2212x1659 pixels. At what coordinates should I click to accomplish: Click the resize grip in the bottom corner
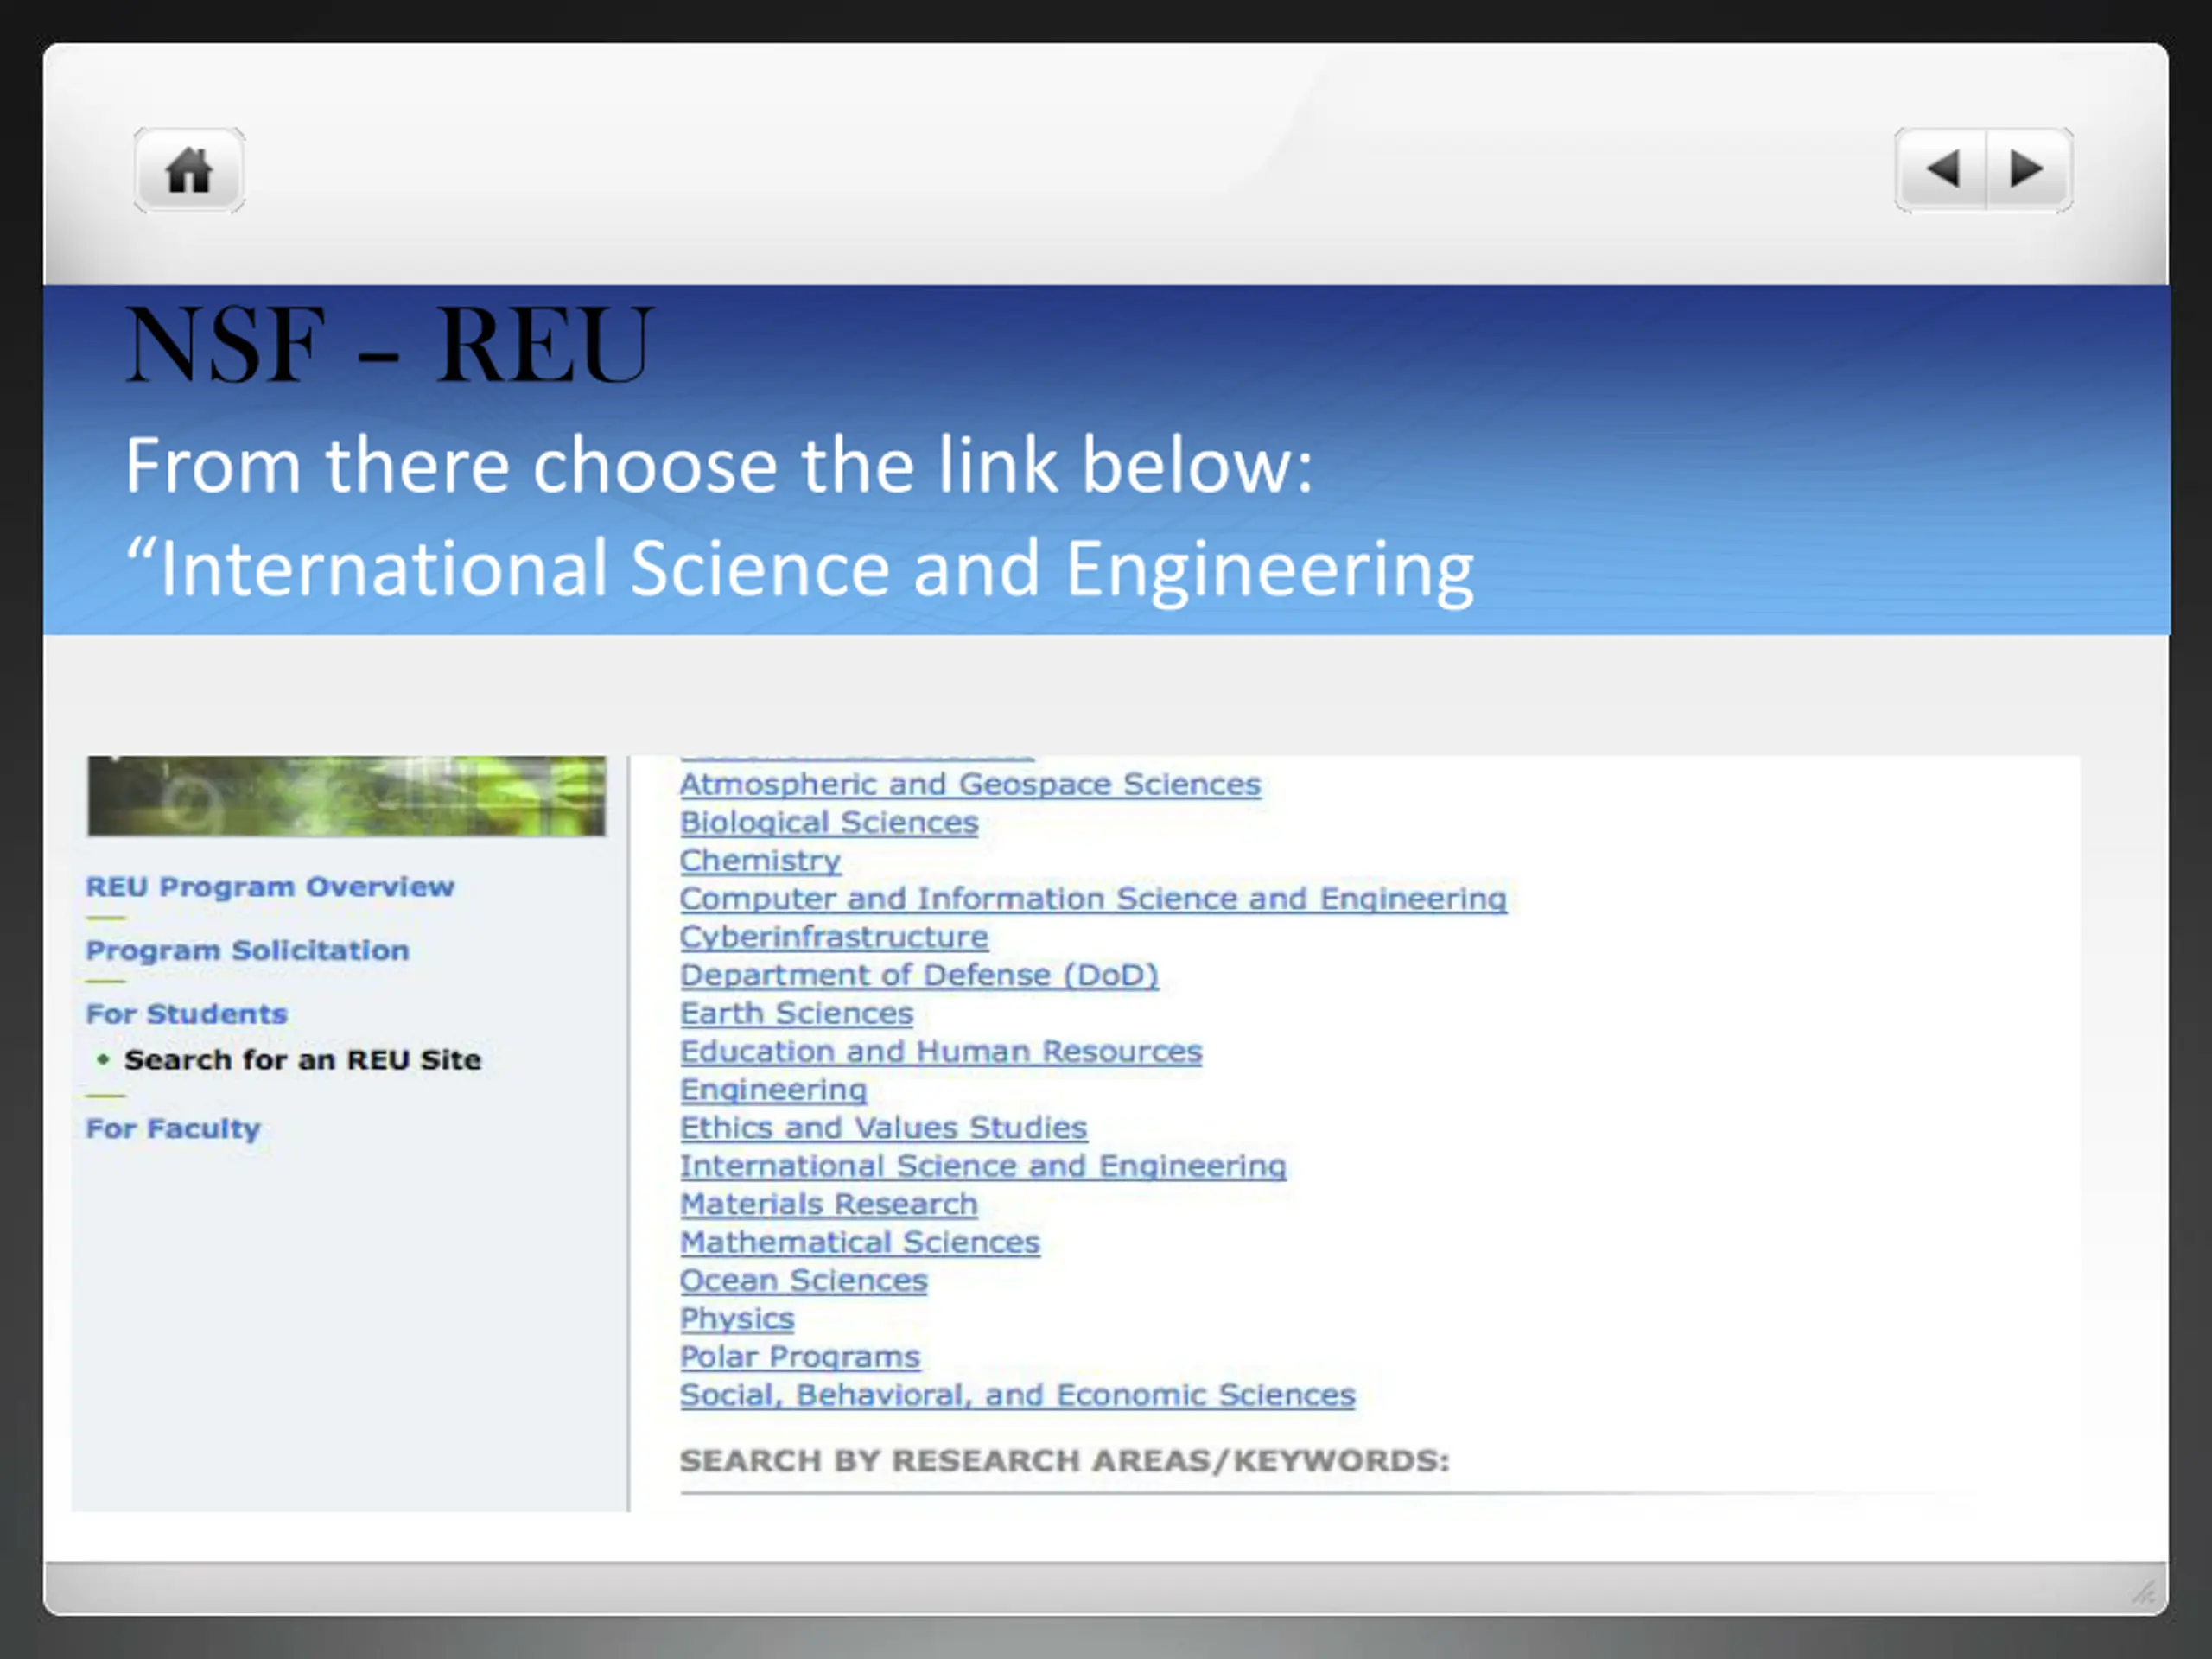(x=2143, y=1591)
